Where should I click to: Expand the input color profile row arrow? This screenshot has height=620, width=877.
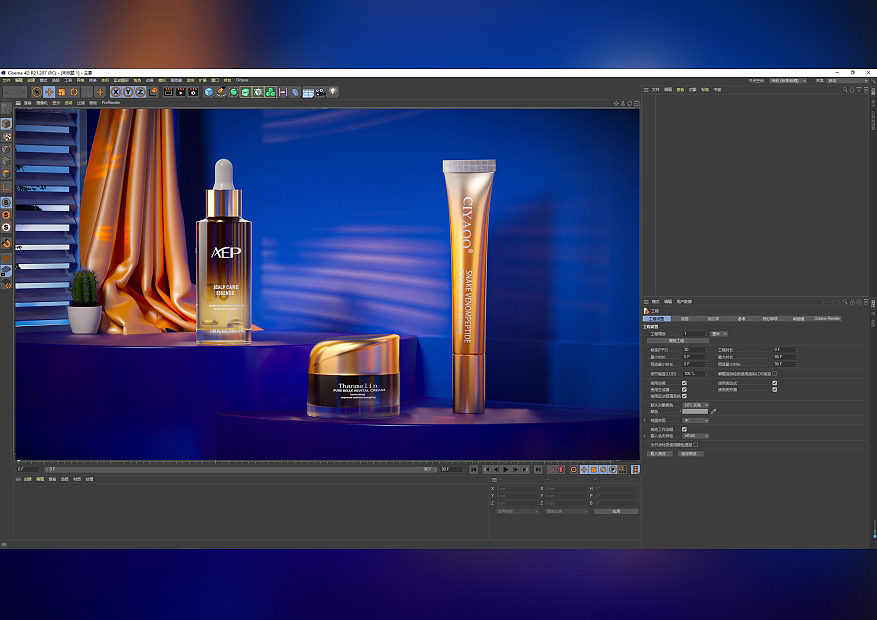click(x=644, y=436)
